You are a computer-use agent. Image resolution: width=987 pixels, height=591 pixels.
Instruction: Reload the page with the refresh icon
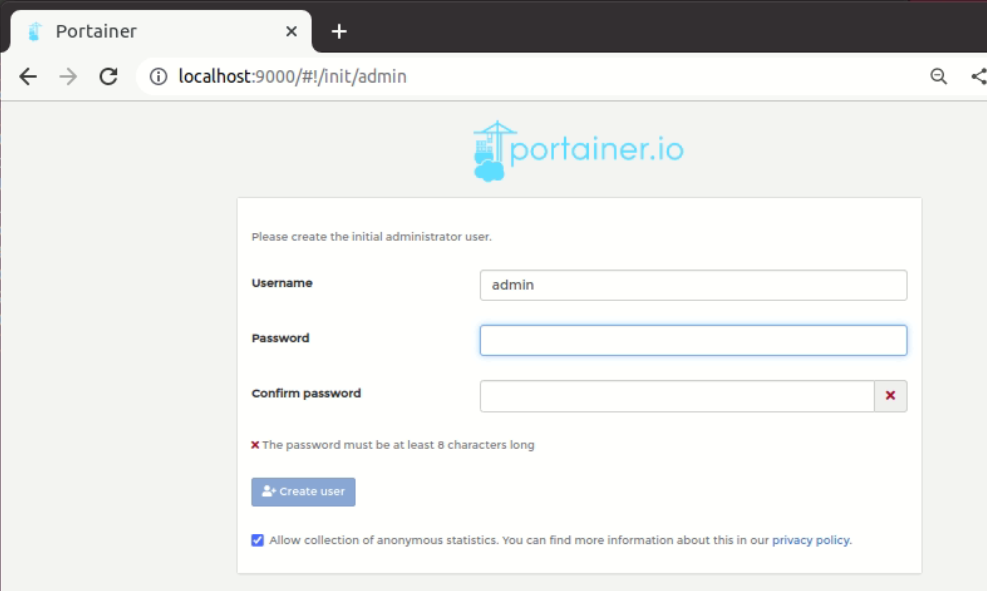point(108,76)
